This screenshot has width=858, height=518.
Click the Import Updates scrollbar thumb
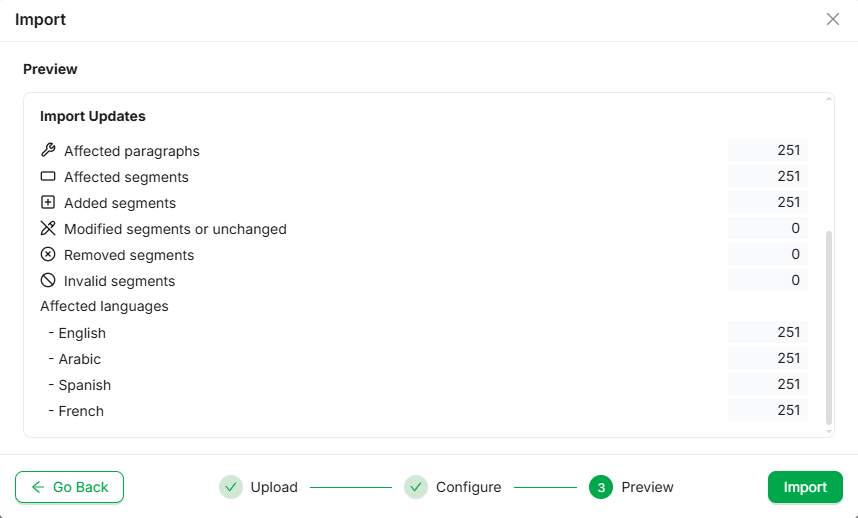click(829, 328)
